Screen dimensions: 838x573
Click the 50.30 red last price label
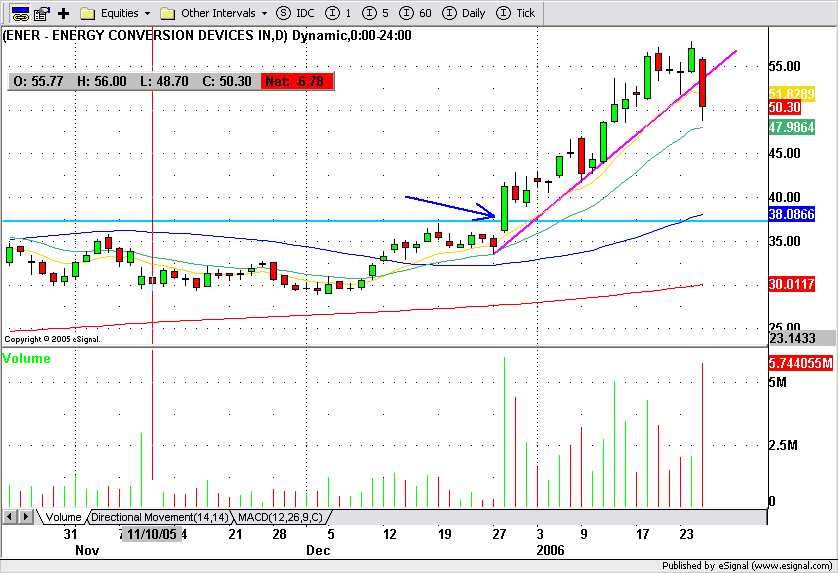[785, 107]
